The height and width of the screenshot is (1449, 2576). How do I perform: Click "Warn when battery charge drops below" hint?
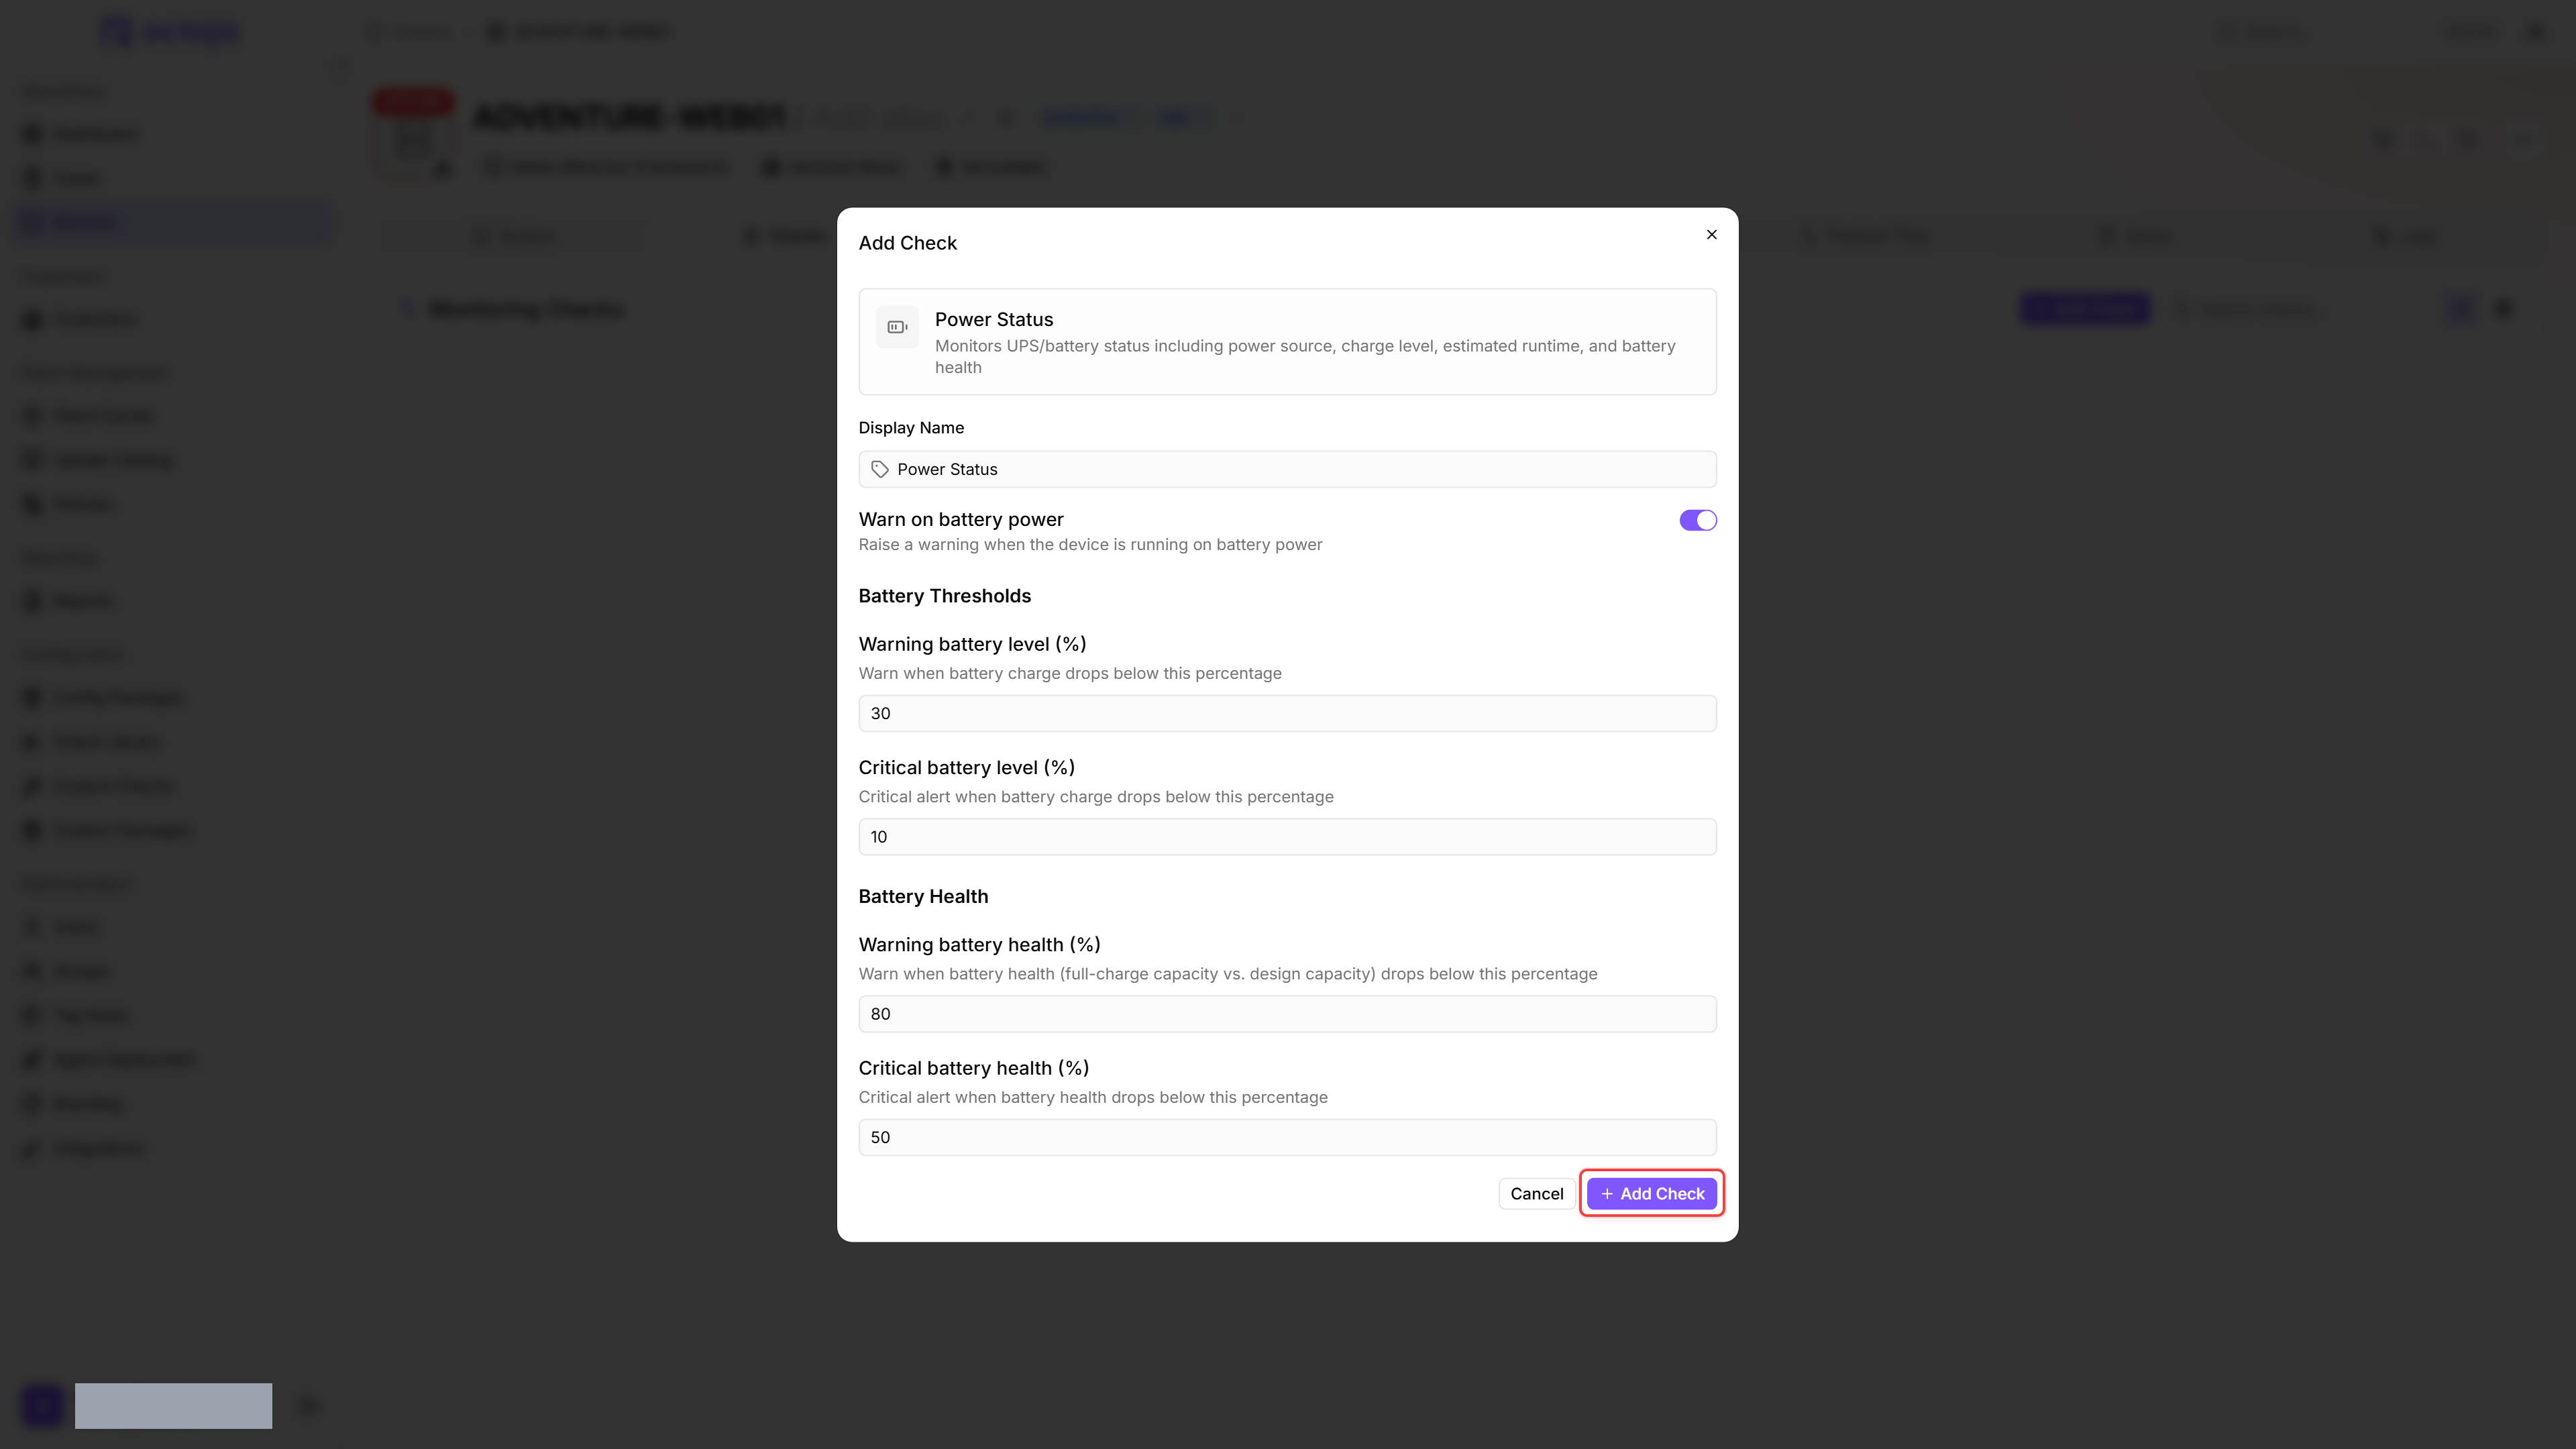point(1069,673)
